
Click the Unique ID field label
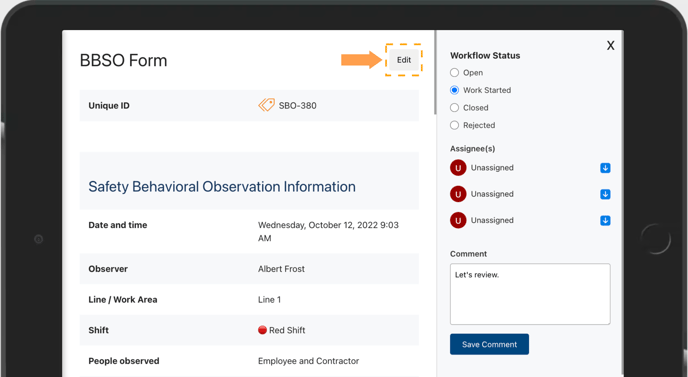[x=109, y=106]
